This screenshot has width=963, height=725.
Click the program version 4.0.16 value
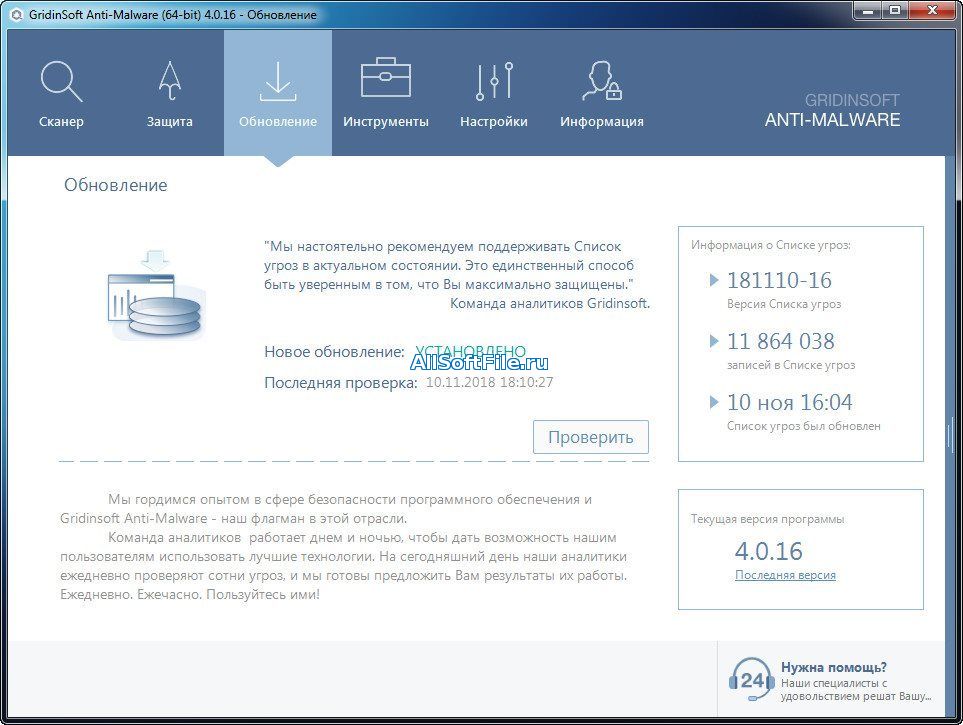768,551
